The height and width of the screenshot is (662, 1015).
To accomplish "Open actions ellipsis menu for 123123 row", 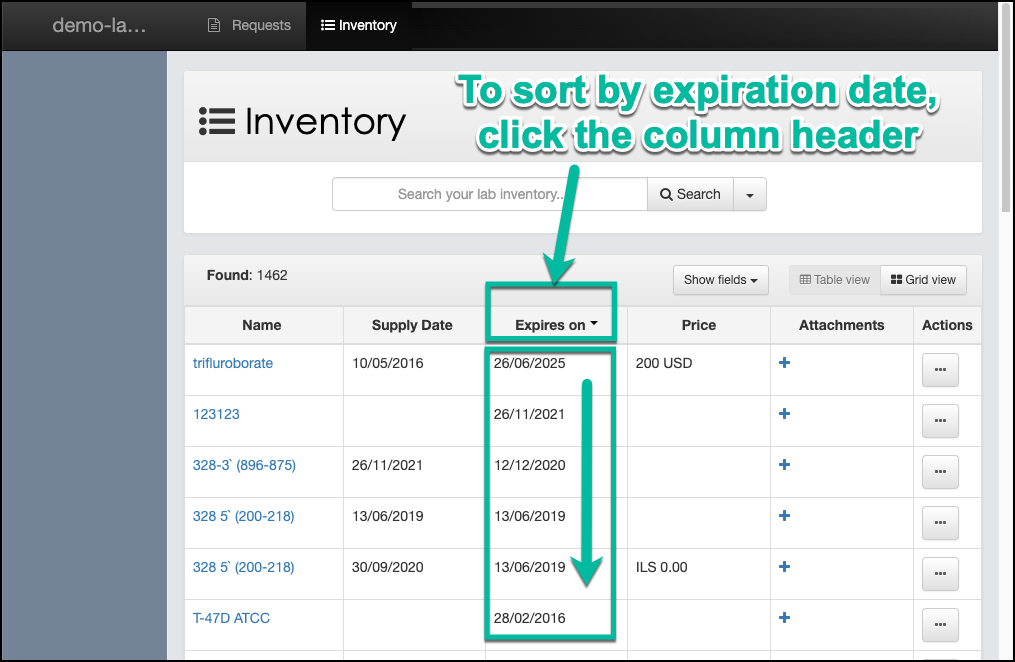I will coord(939,421).
